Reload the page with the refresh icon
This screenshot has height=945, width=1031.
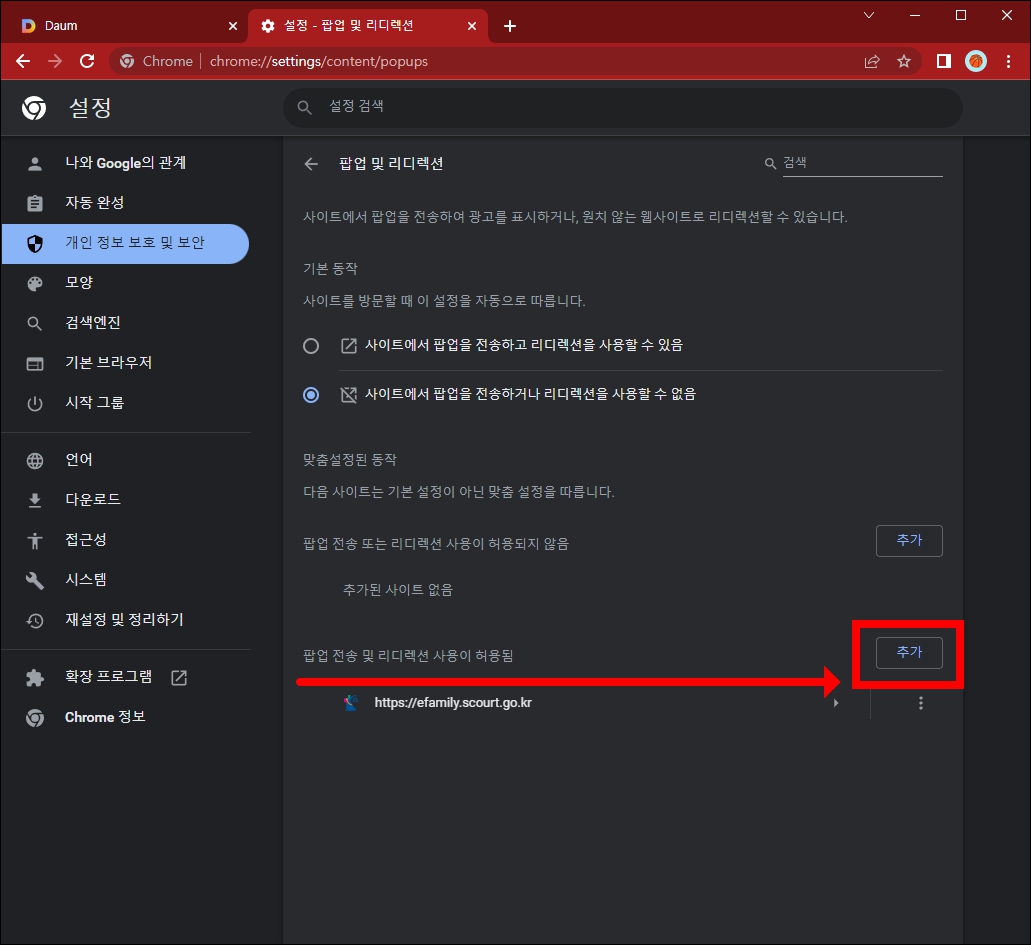coord(87,61)
